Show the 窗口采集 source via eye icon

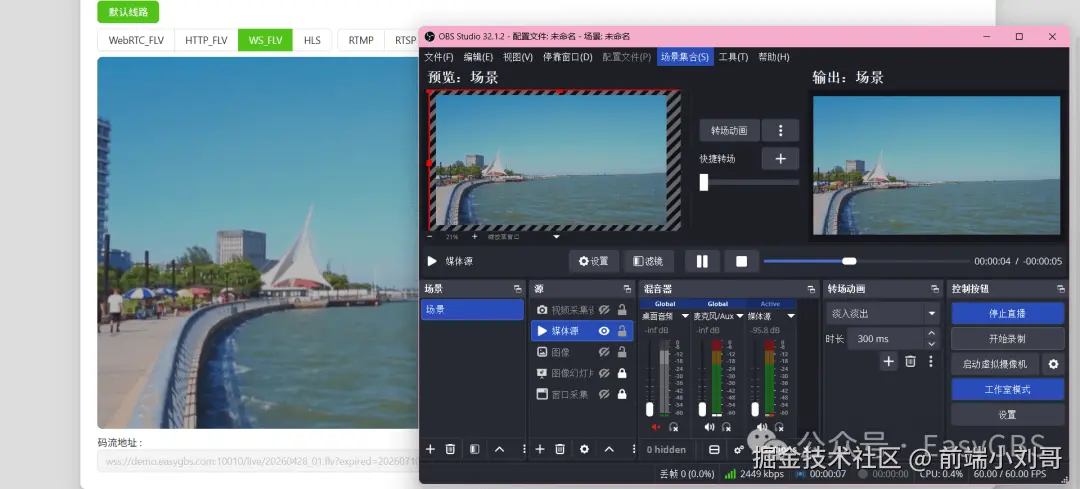pos(604,395)
